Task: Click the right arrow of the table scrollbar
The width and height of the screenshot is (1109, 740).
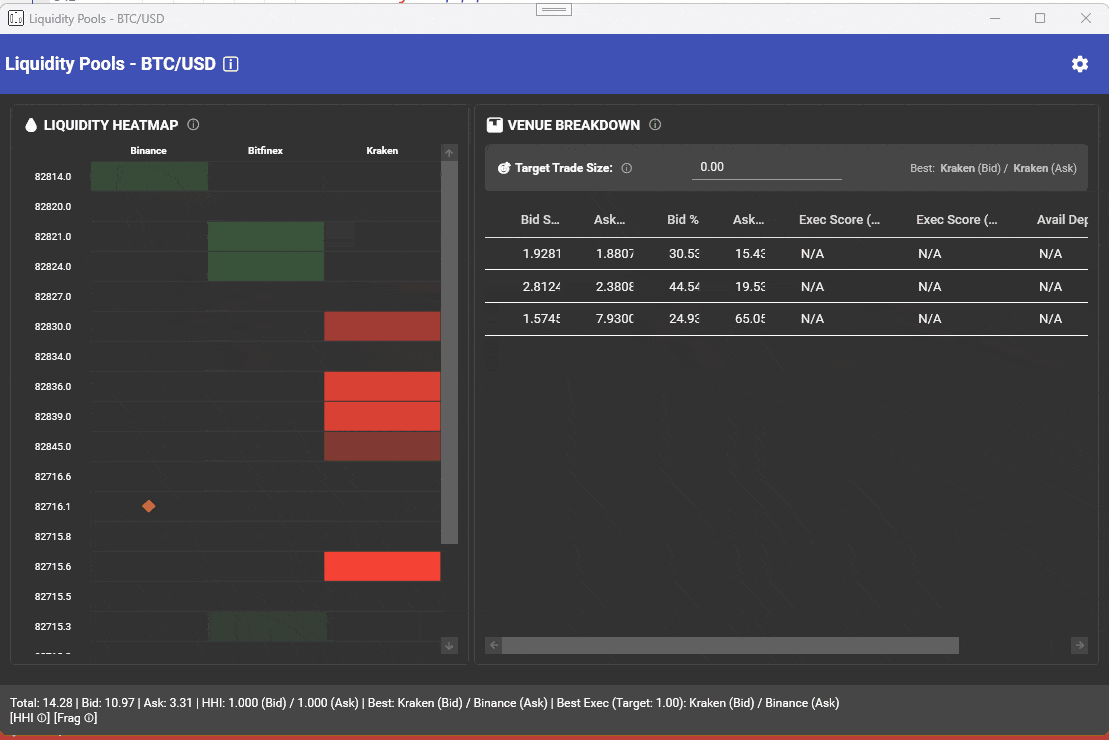Action: click(x=1079, y=645)
